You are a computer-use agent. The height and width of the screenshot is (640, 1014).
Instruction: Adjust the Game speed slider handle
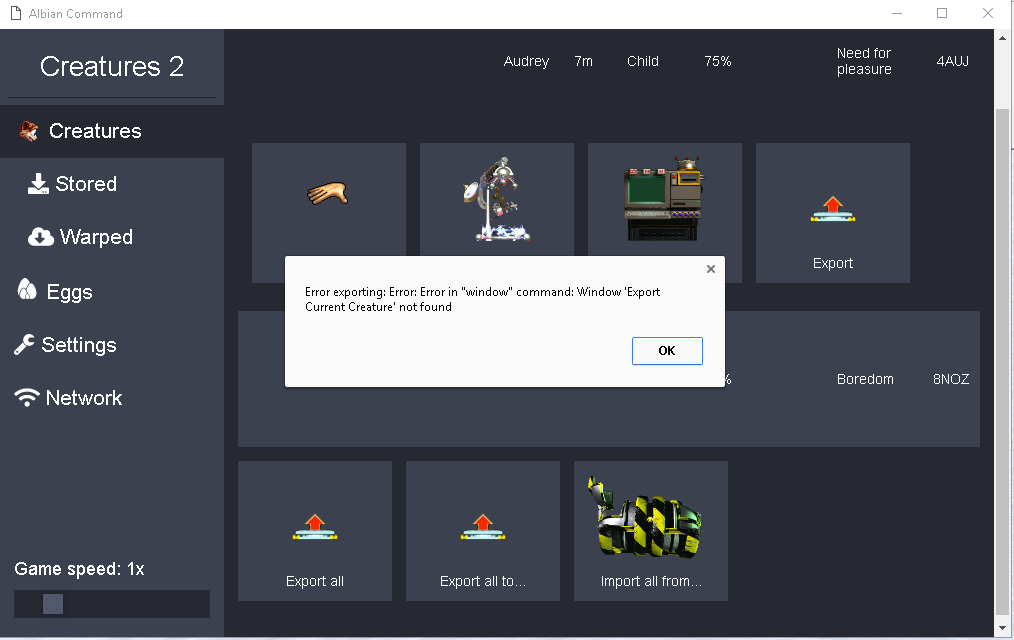pos(53,604)
